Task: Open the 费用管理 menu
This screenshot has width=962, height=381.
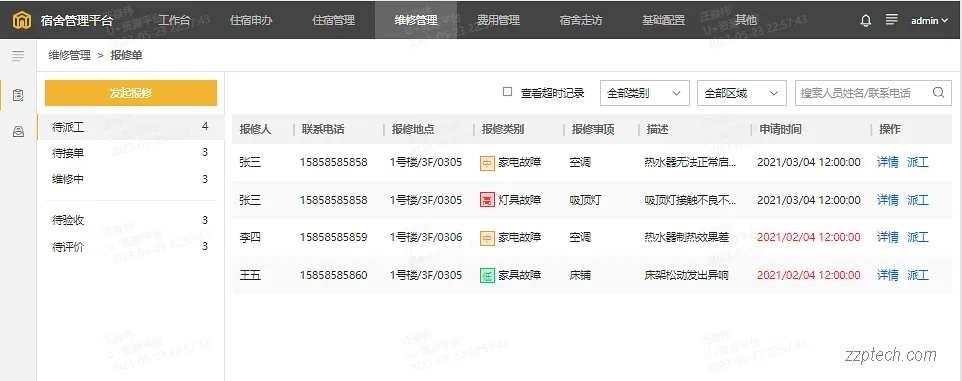Action: [498, 20]
